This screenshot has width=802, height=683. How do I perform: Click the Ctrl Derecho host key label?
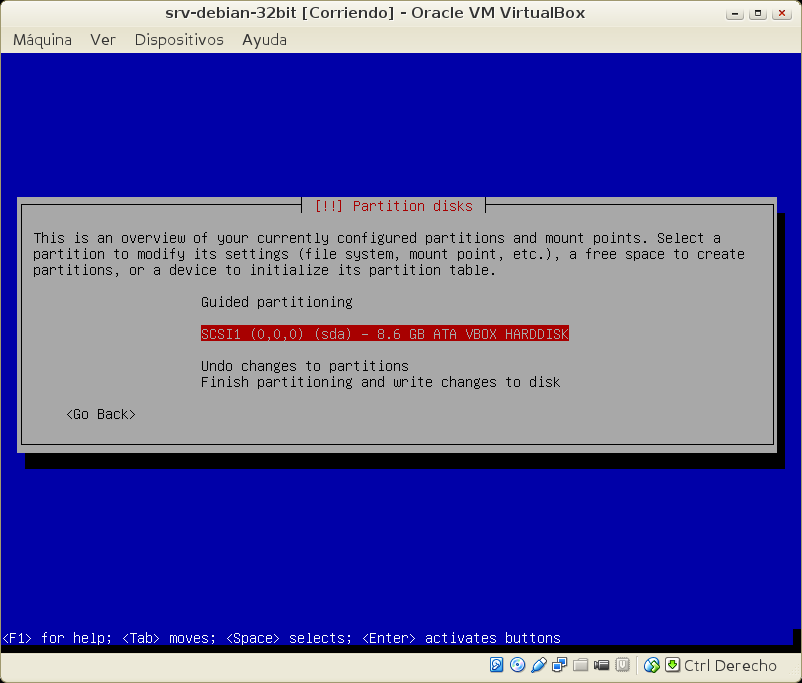point(730,665)
